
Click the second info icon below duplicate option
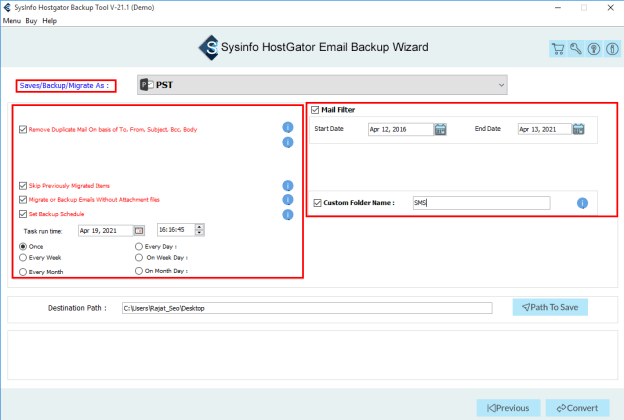tap(288, 142)
